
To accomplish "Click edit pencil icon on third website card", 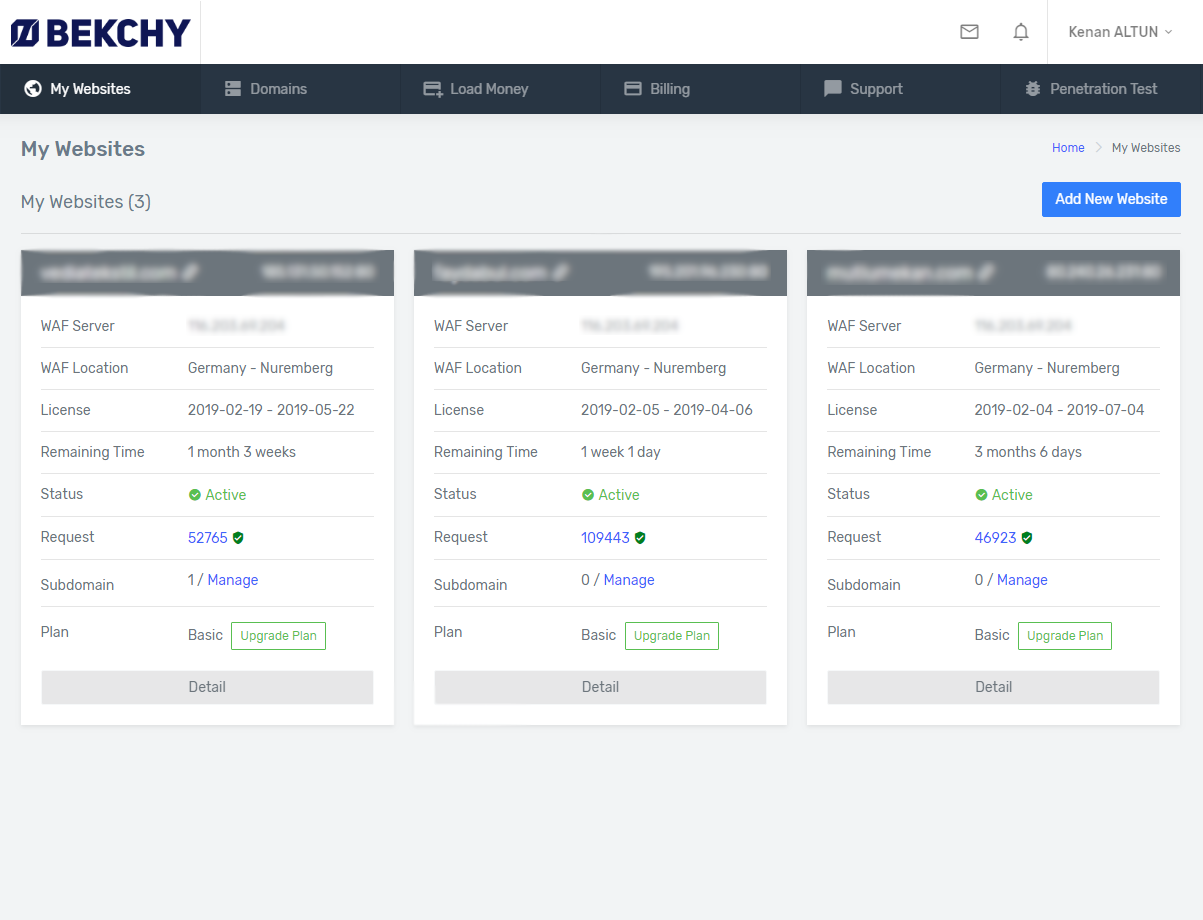I will point(986,272).
